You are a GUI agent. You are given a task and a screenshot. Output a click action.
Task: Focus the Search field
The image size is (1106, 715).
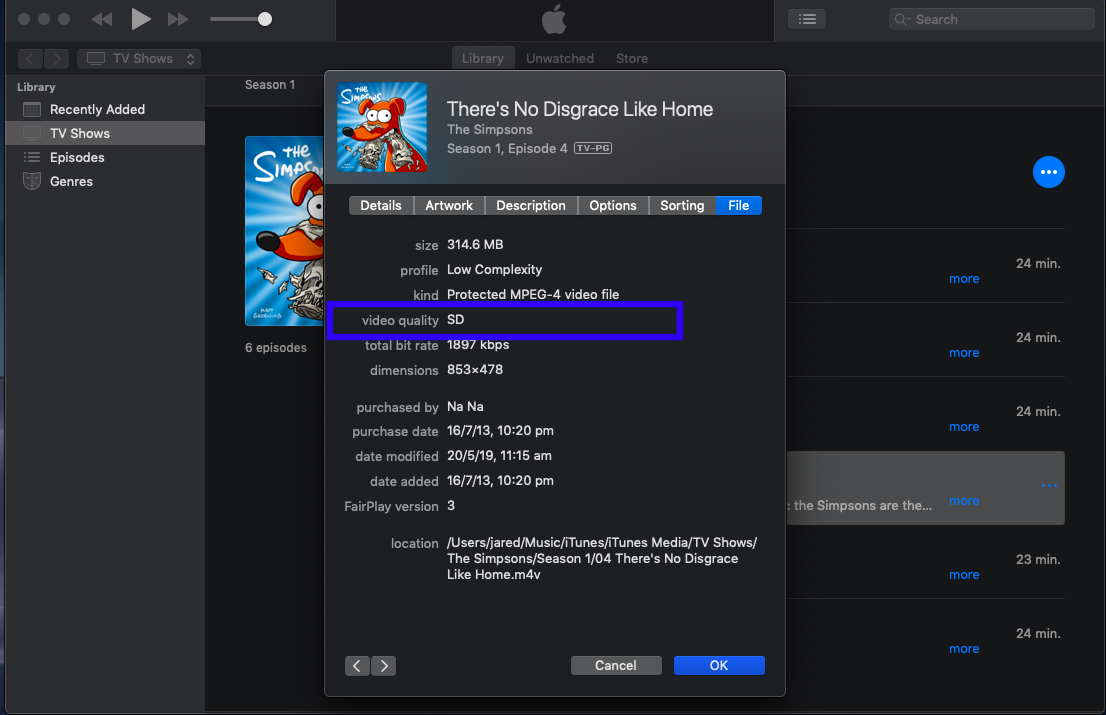992,19
